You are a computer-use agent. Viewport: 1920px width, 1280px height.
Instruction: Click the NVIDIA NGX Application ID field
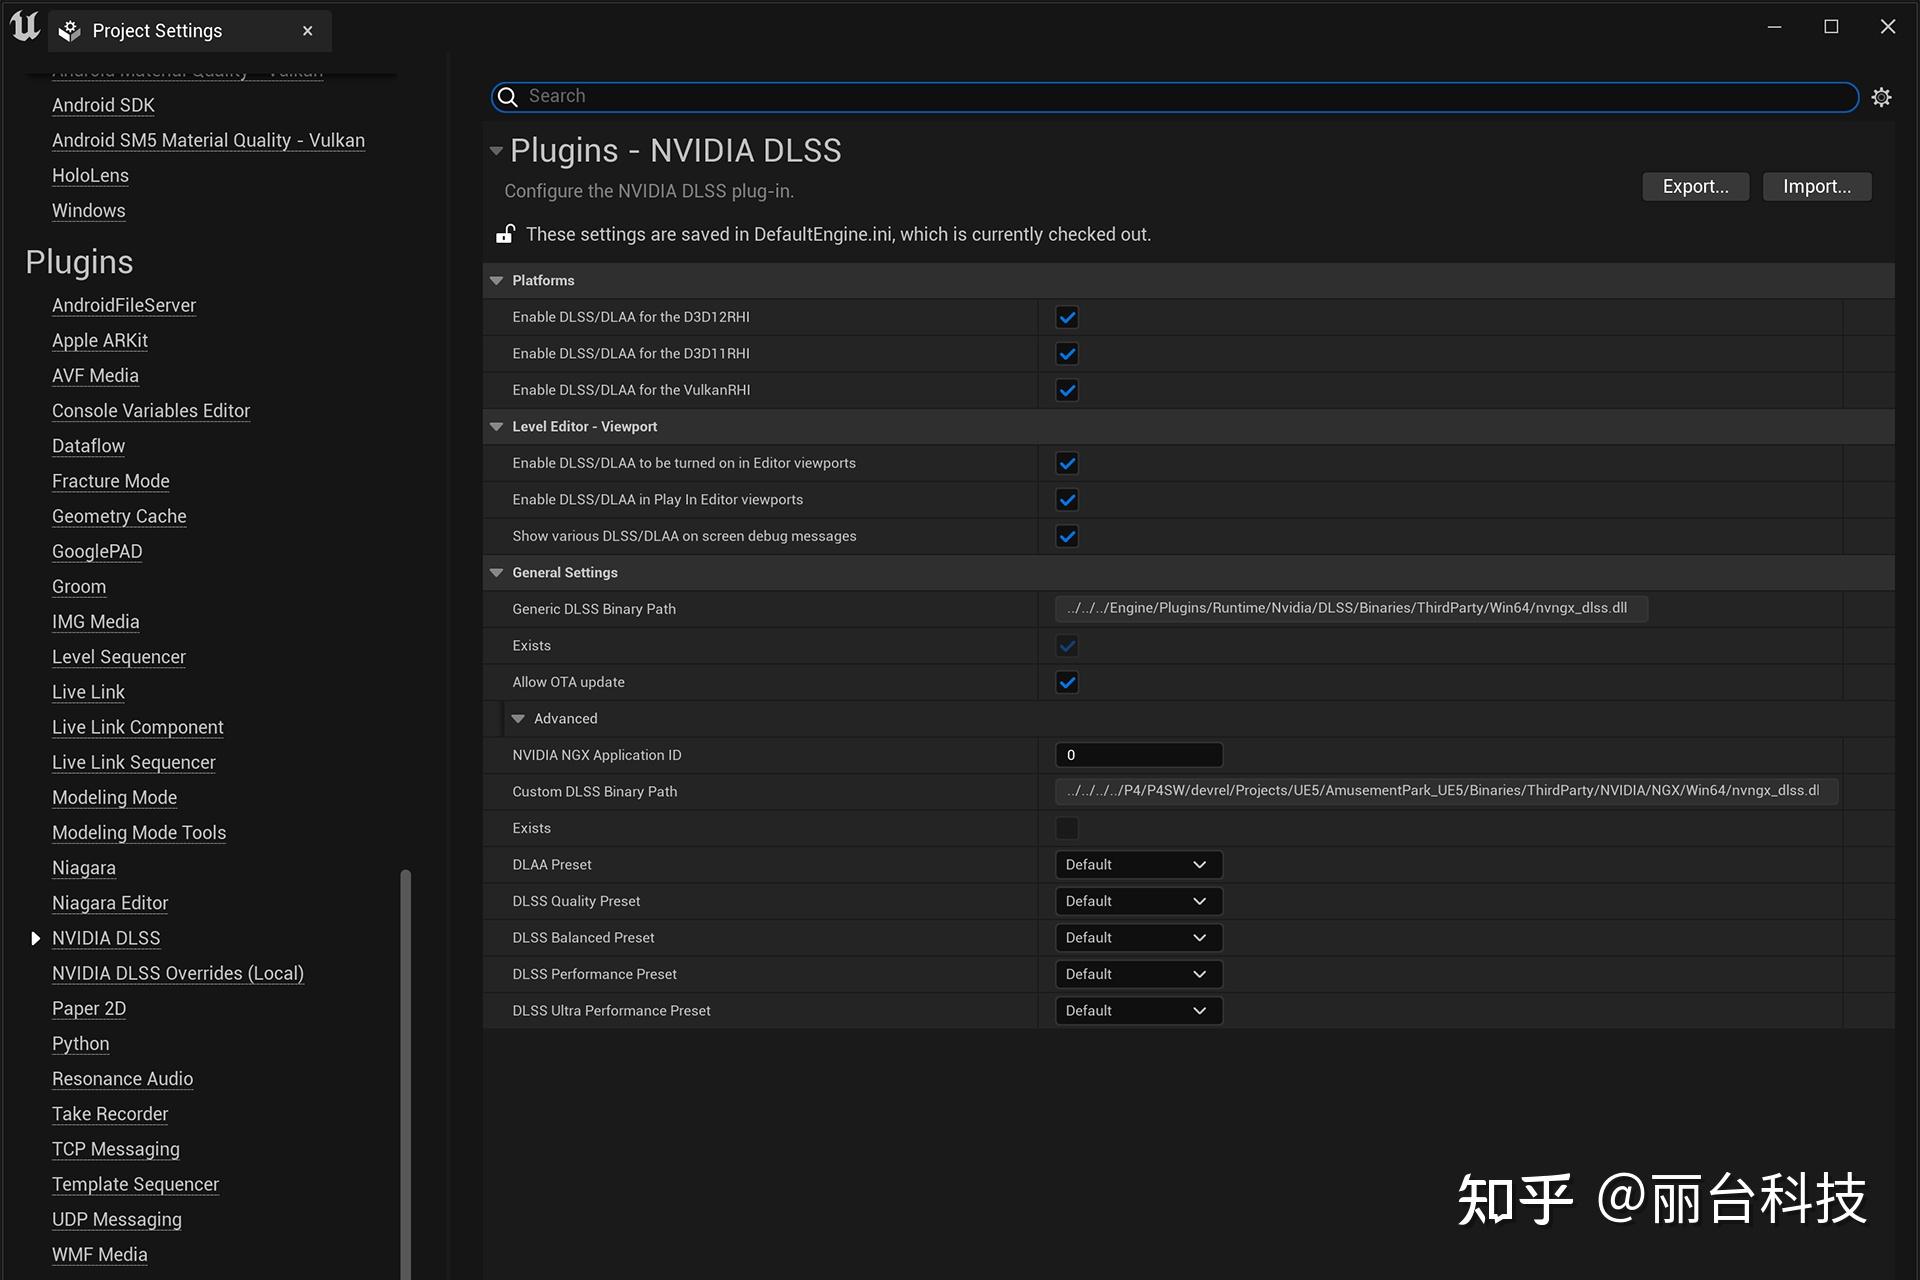(1138, 755)
